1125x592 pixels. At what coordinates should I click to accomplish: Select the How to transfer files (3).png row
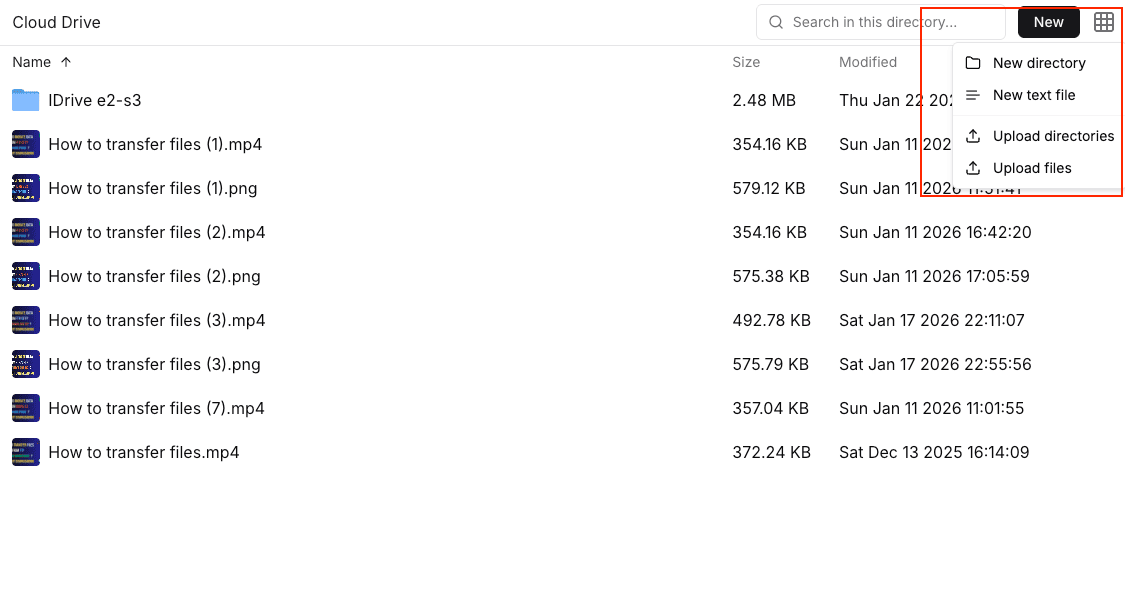coord(152,364)
